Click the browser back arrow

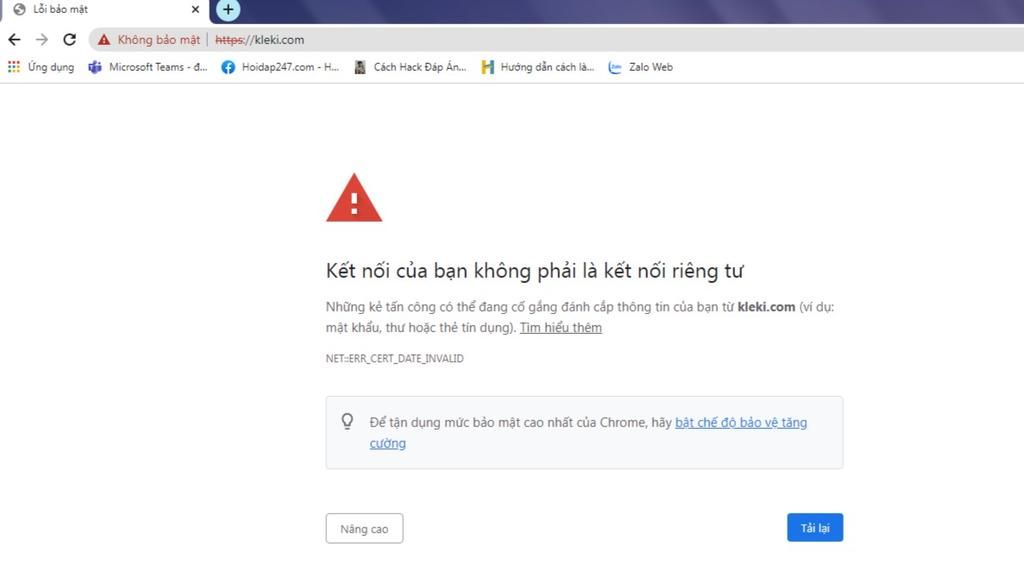tap(14, 40)
